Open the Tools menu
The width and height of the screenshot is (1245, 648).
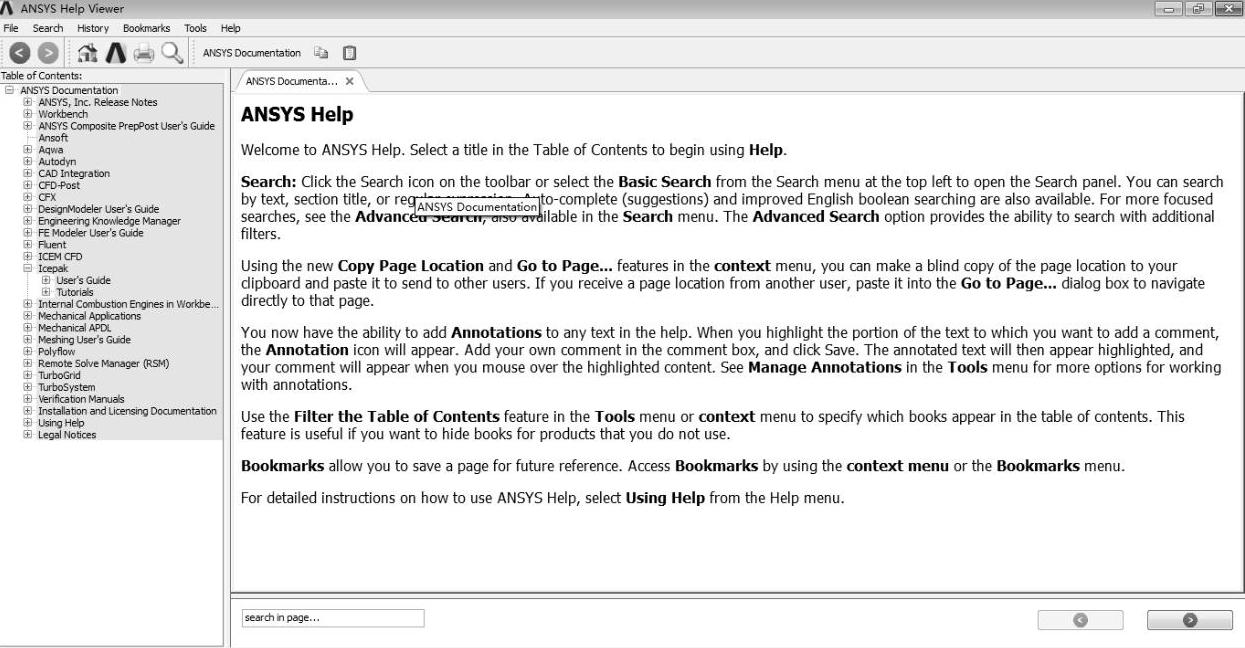(195, 27)
